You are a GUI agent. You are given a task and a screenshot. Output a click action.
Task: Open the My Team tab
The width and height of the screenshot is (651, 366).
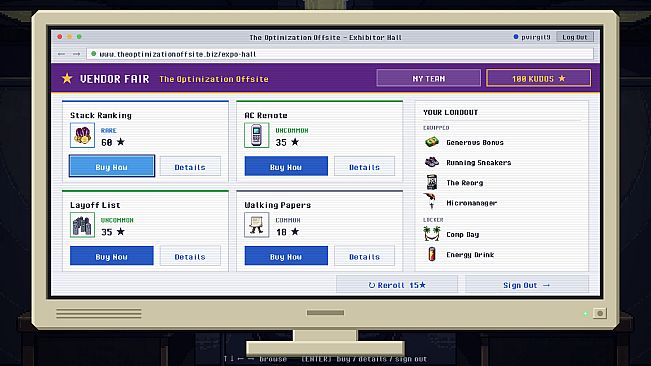[x=428, y=78]
